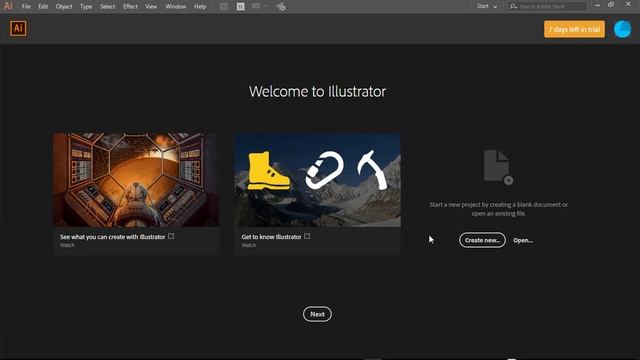Open the View menu
This screenshot has height=360, width=640.
[151, 7]
